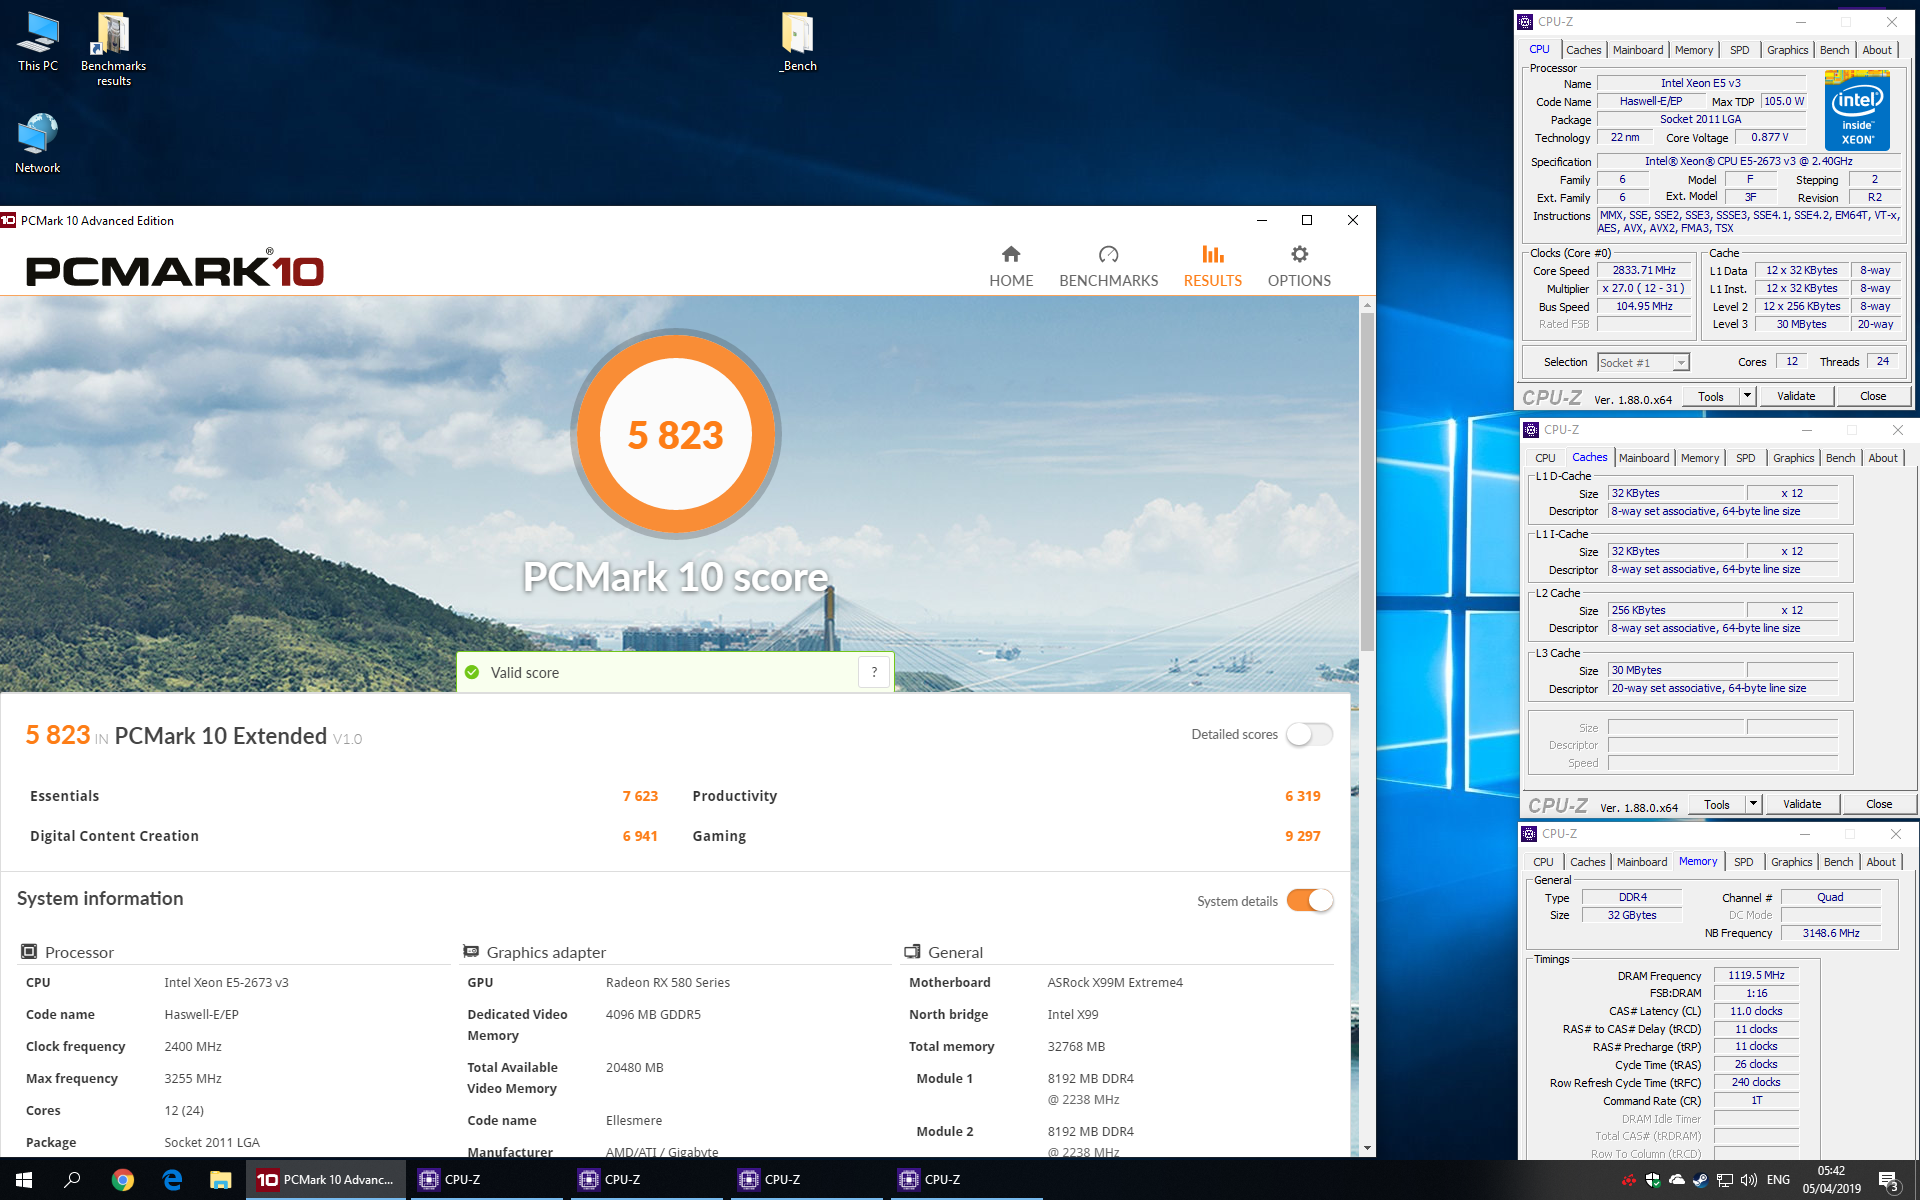Launch Google Chrome from taskbar

tap(122, 1180)
